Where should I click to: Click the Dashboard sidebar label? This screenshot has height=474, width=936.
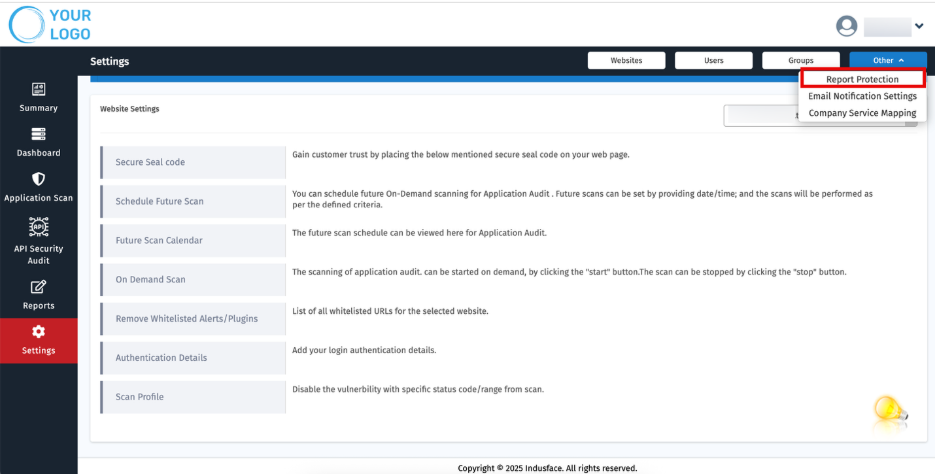38,153
